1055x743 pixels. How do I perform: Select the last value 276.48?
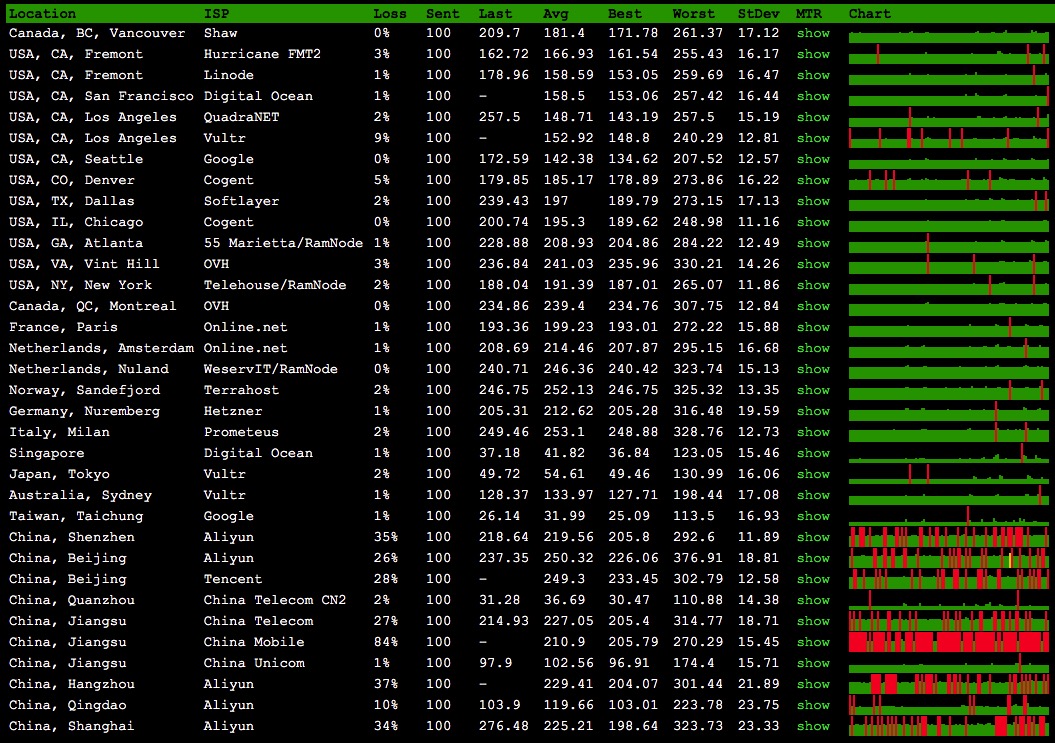coord(504,726)
